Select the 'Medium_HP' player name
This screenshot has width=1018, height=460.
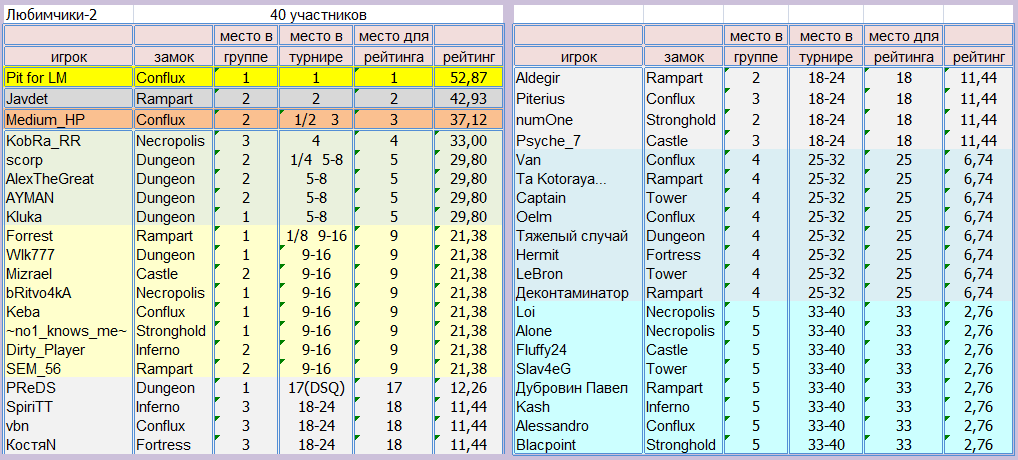click(68, 120)
